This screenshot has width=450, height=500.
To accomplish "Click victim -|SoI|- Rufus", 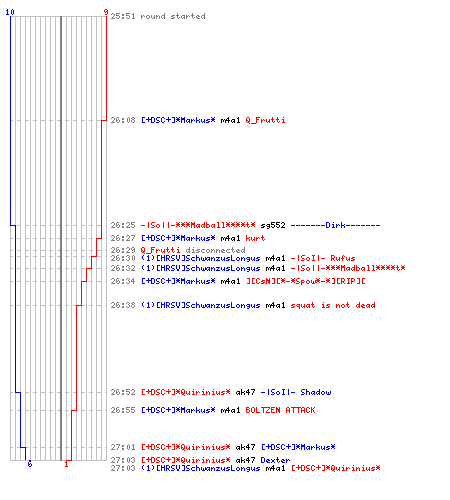I will 323,258.
